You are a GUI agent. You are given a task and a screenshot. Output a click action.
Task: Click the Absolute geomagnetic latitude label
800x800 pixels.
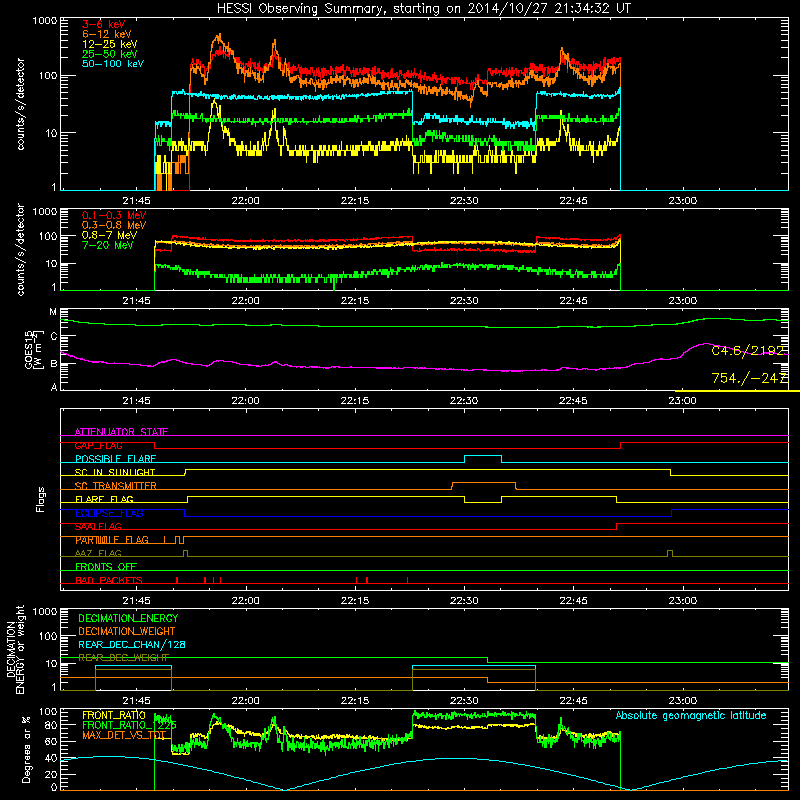coord(691,716)
